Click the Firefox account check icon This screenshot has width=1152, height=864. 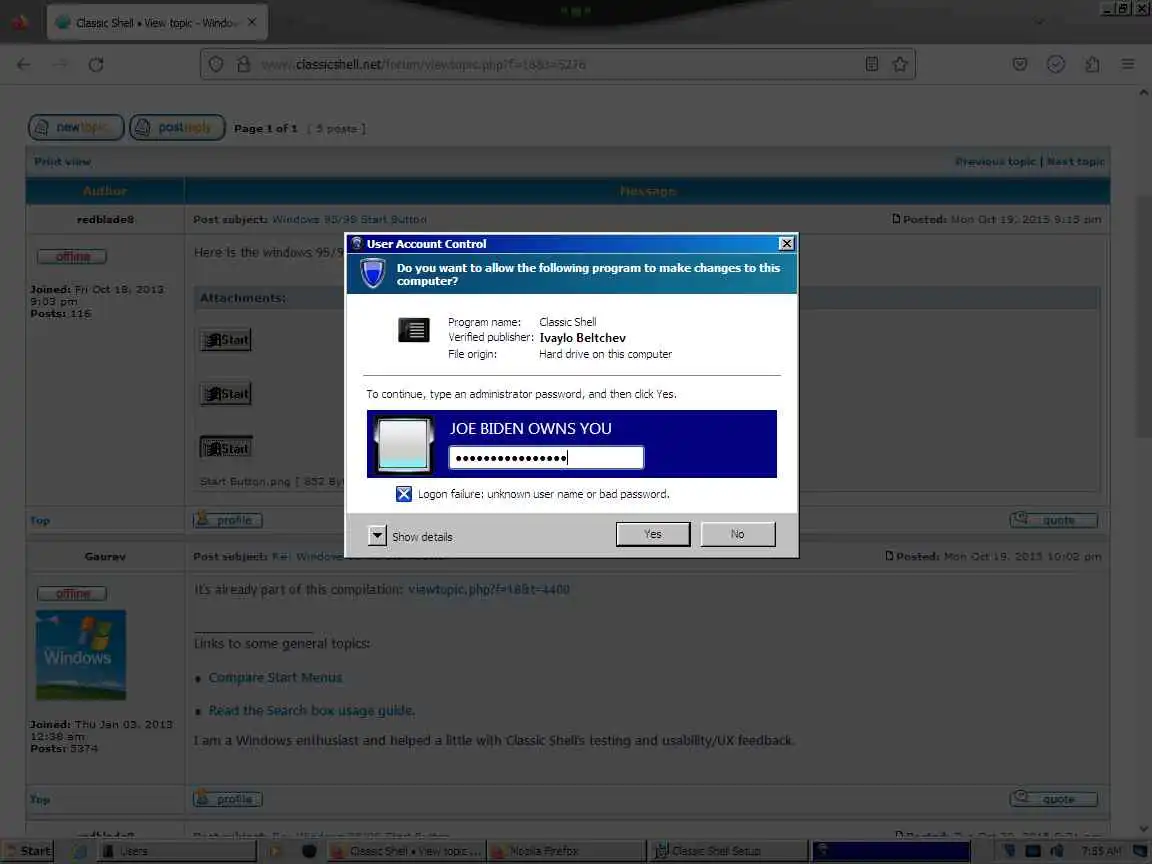[1056, 65]
